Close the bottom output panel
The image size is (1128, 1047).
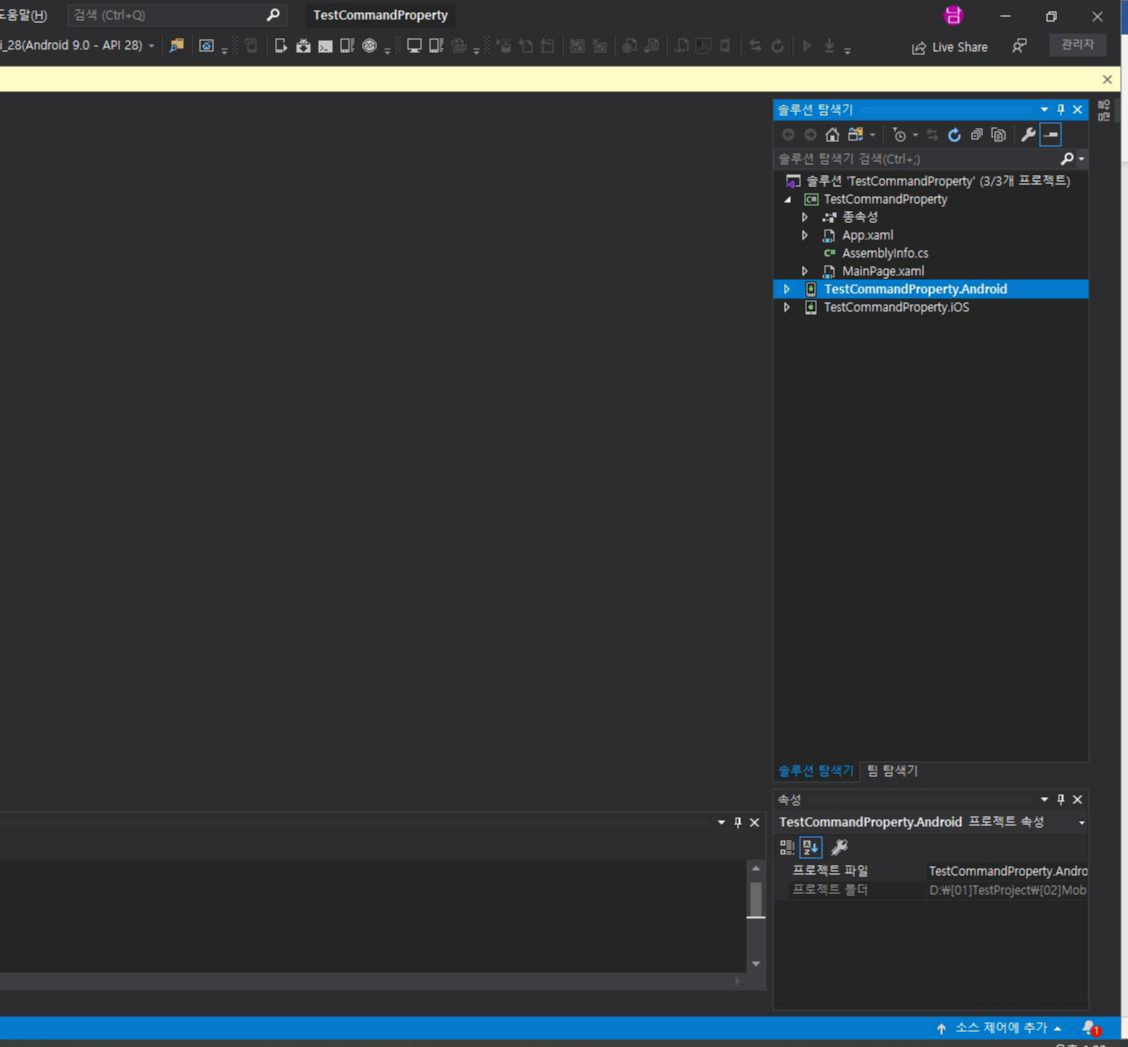tap(755, 822)
